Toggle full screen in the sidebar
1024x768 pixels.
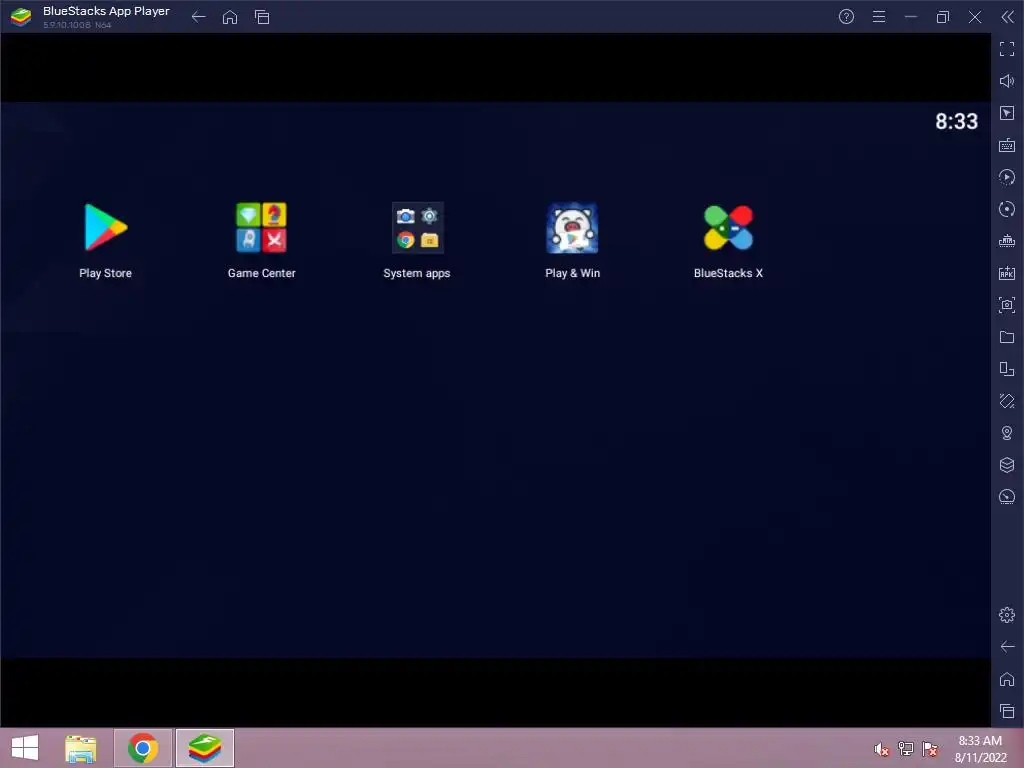[x=1007, y=49]
